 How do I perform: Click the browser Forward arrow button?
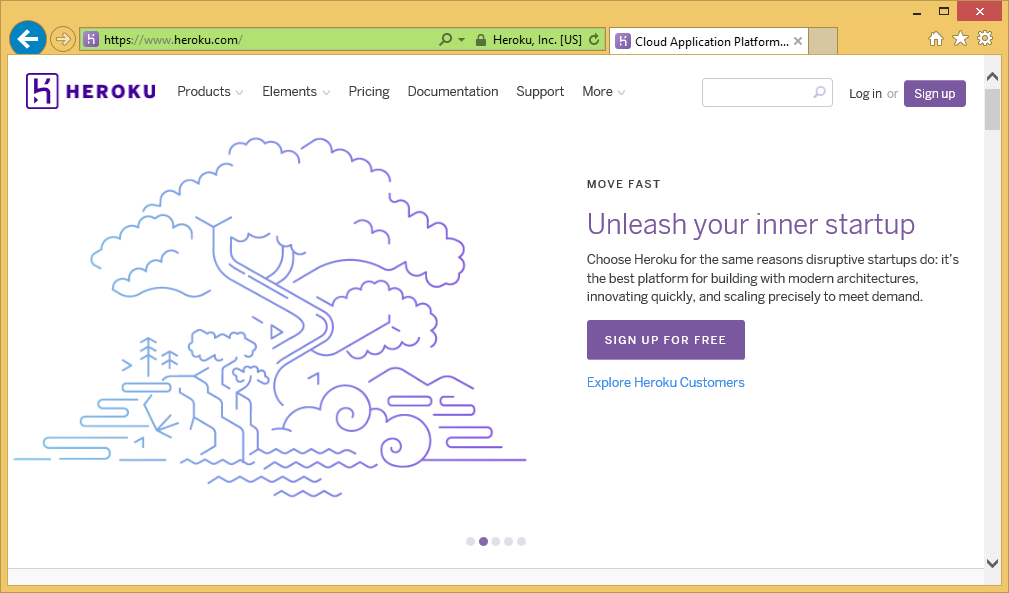coord(63,40)
